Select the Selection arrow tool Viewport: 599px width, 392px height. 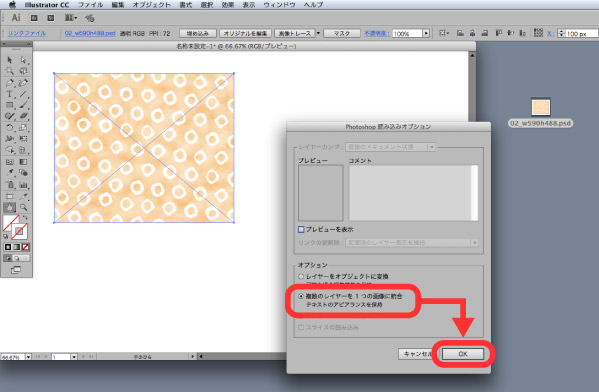coord(10,60)
